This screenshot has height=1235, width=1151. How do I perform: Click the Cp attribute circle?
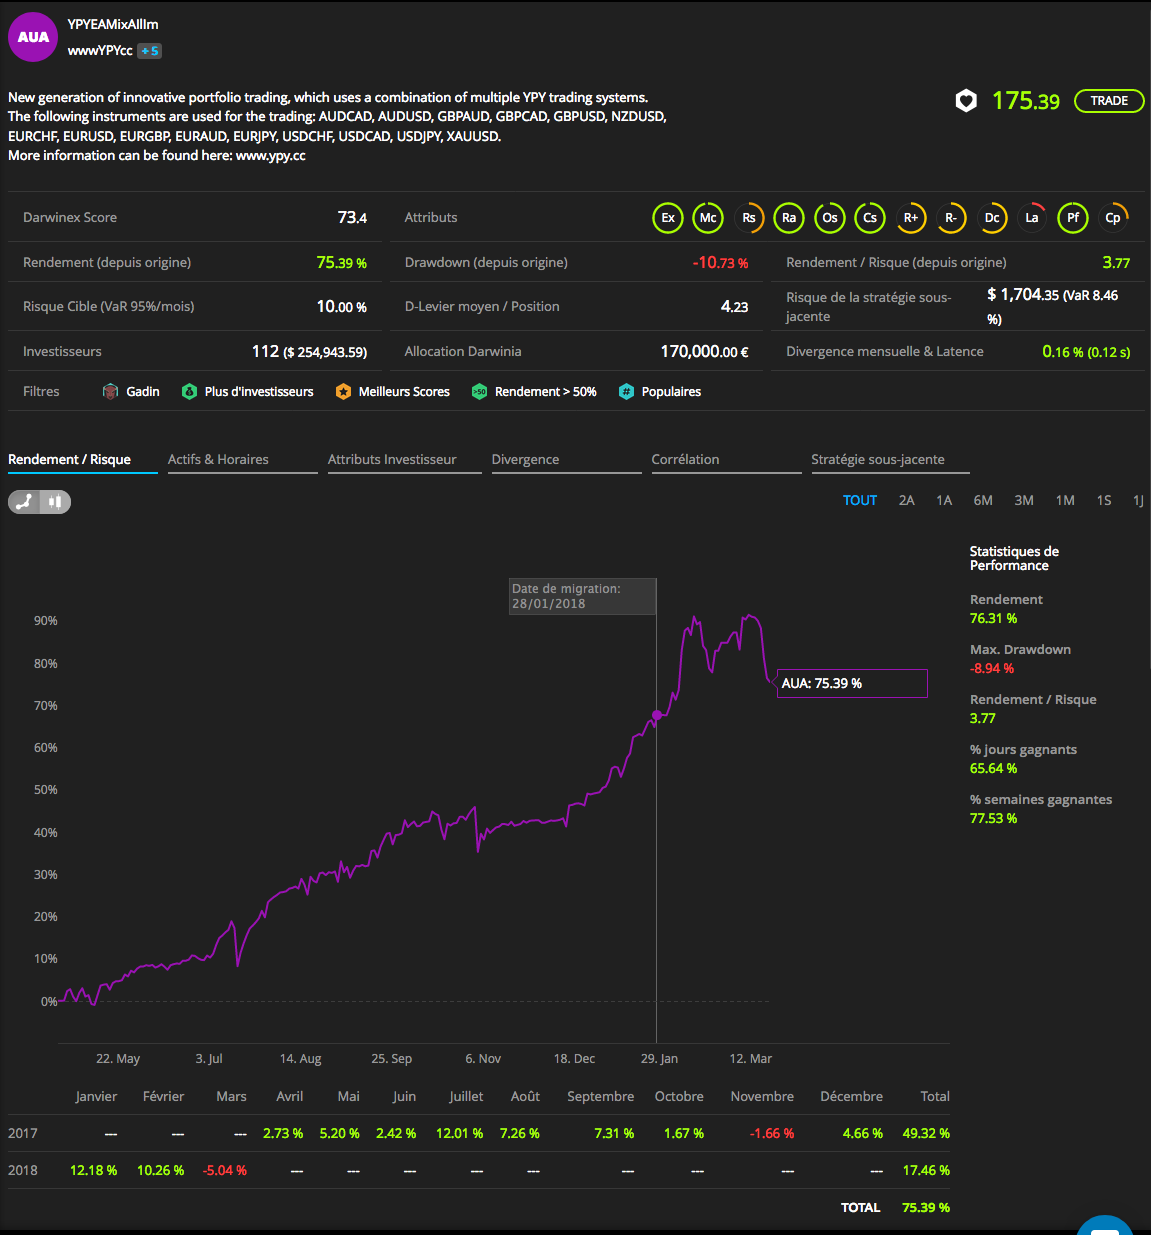click(x=1113, y=217)
